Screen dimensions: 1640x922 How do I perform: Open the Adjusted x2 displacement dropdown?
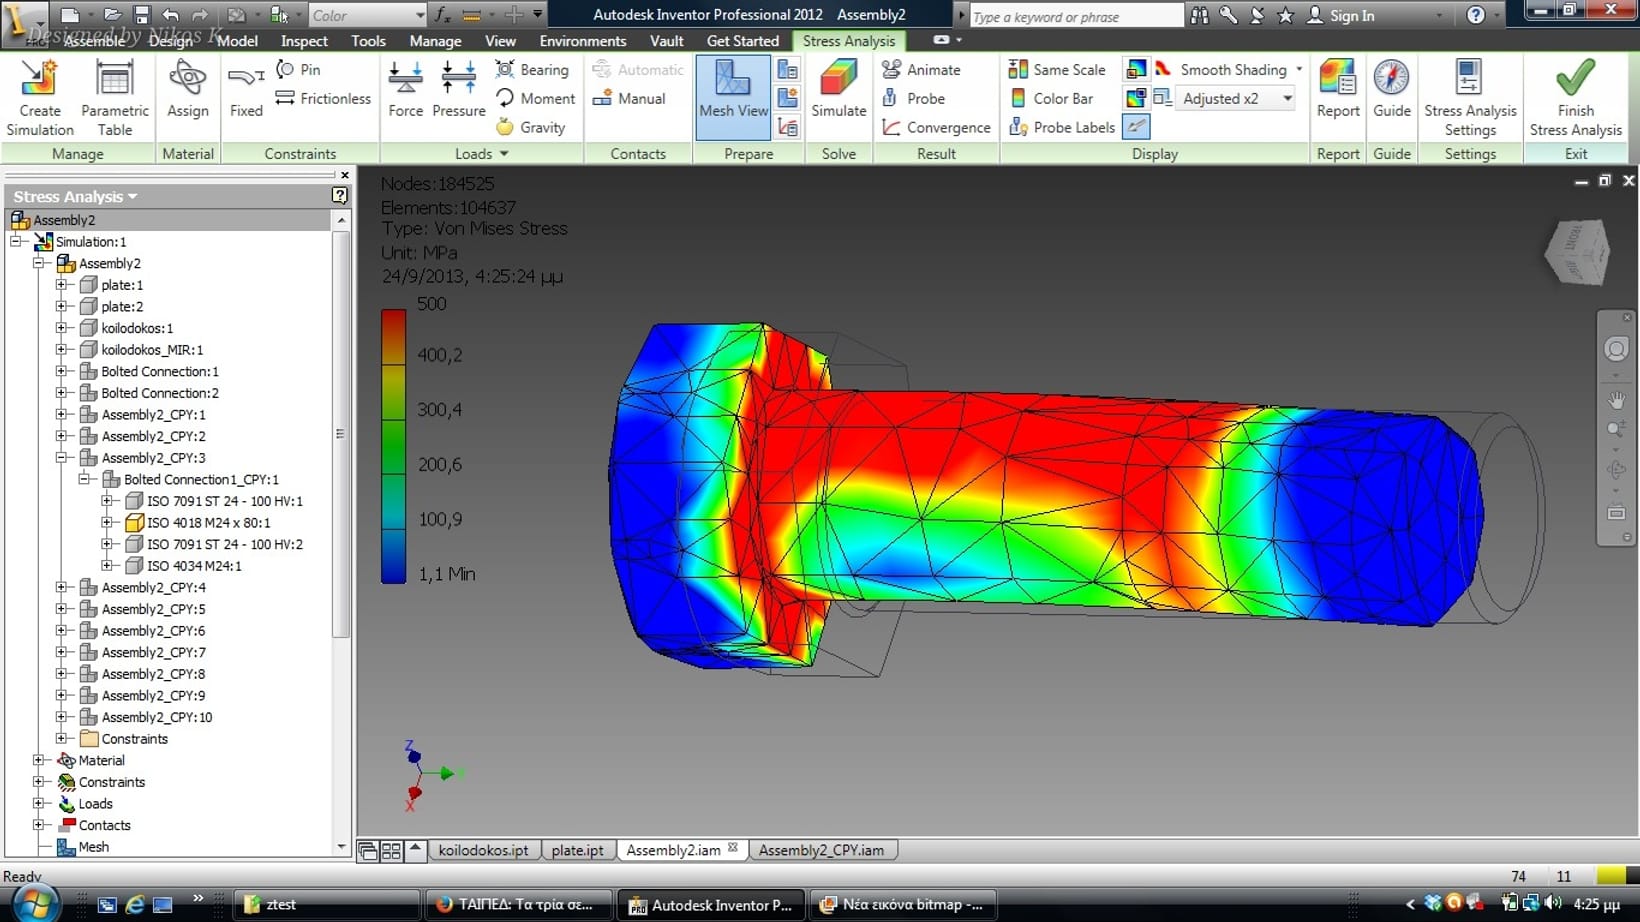1287,98
